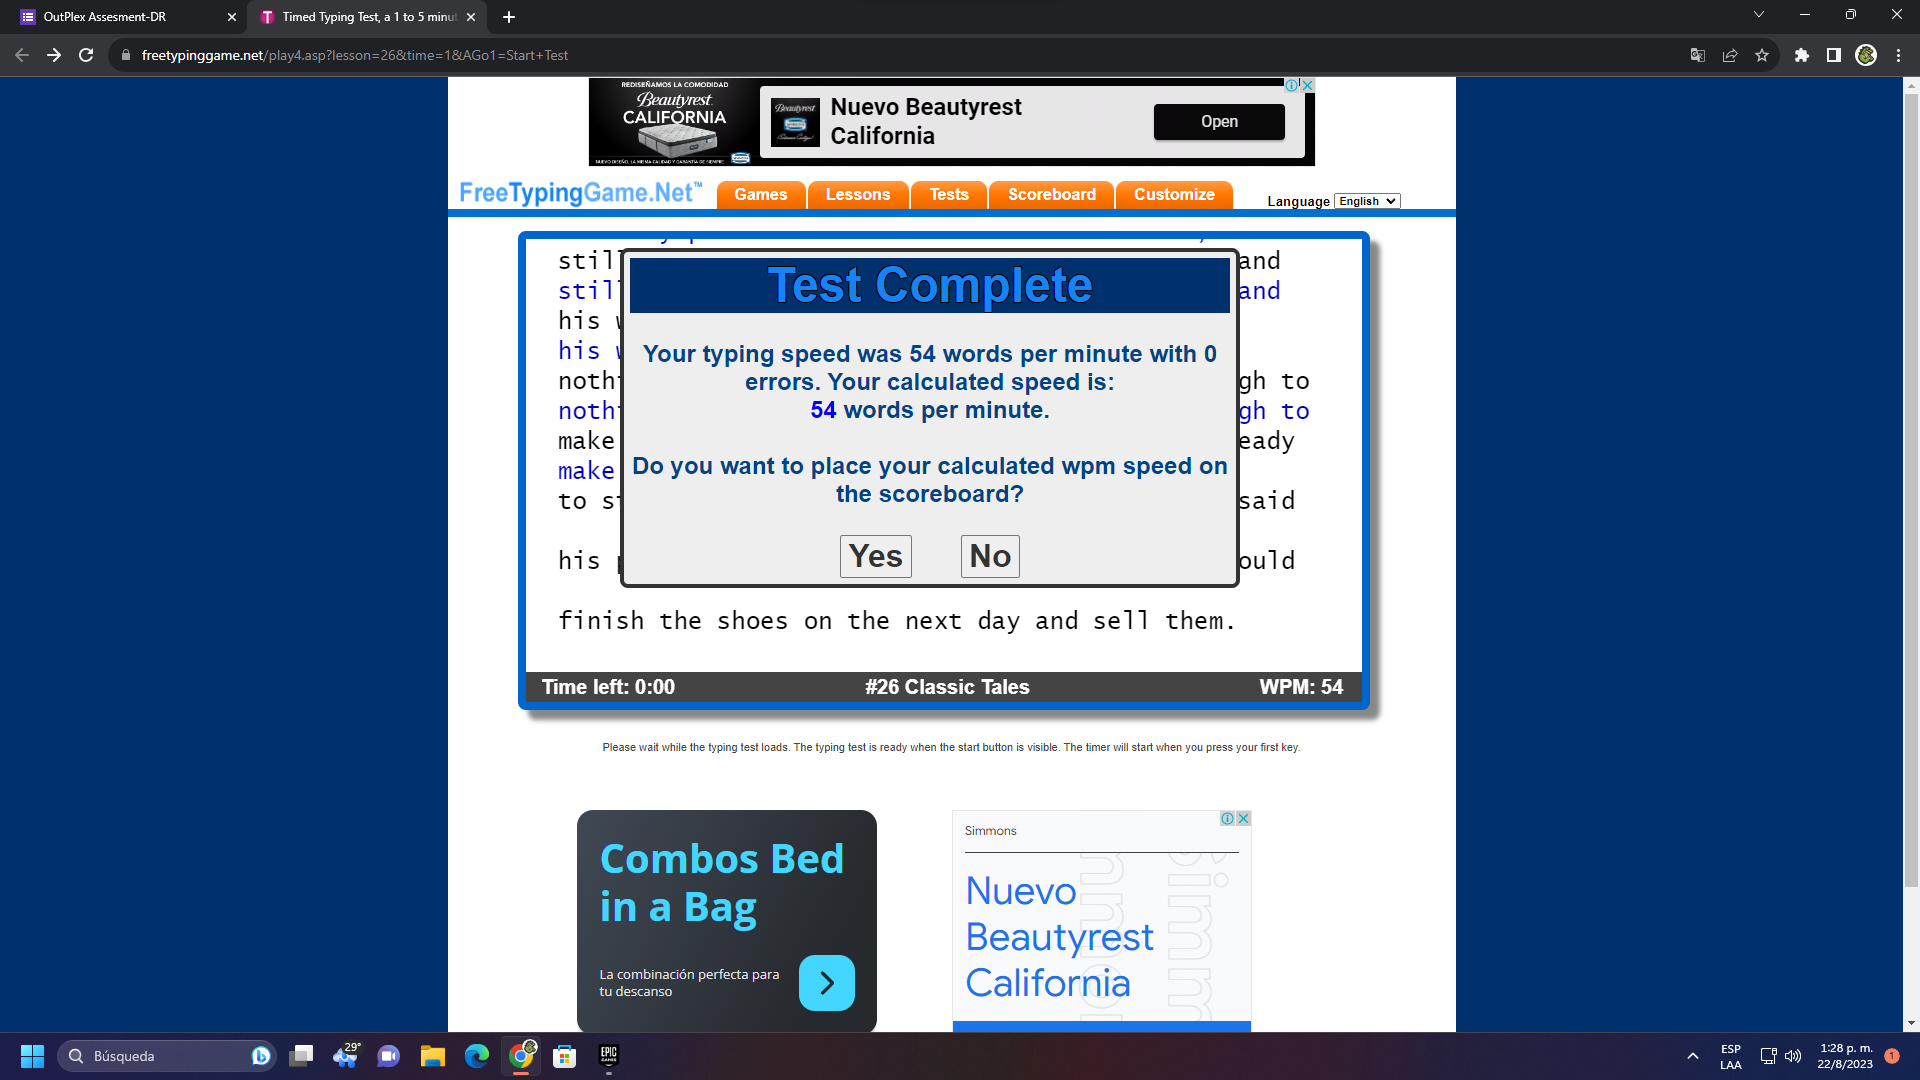Viewport: 1920px width, 1080px height.
Task: Open the tab search dropdown arrow
Action: [1759, 14]
